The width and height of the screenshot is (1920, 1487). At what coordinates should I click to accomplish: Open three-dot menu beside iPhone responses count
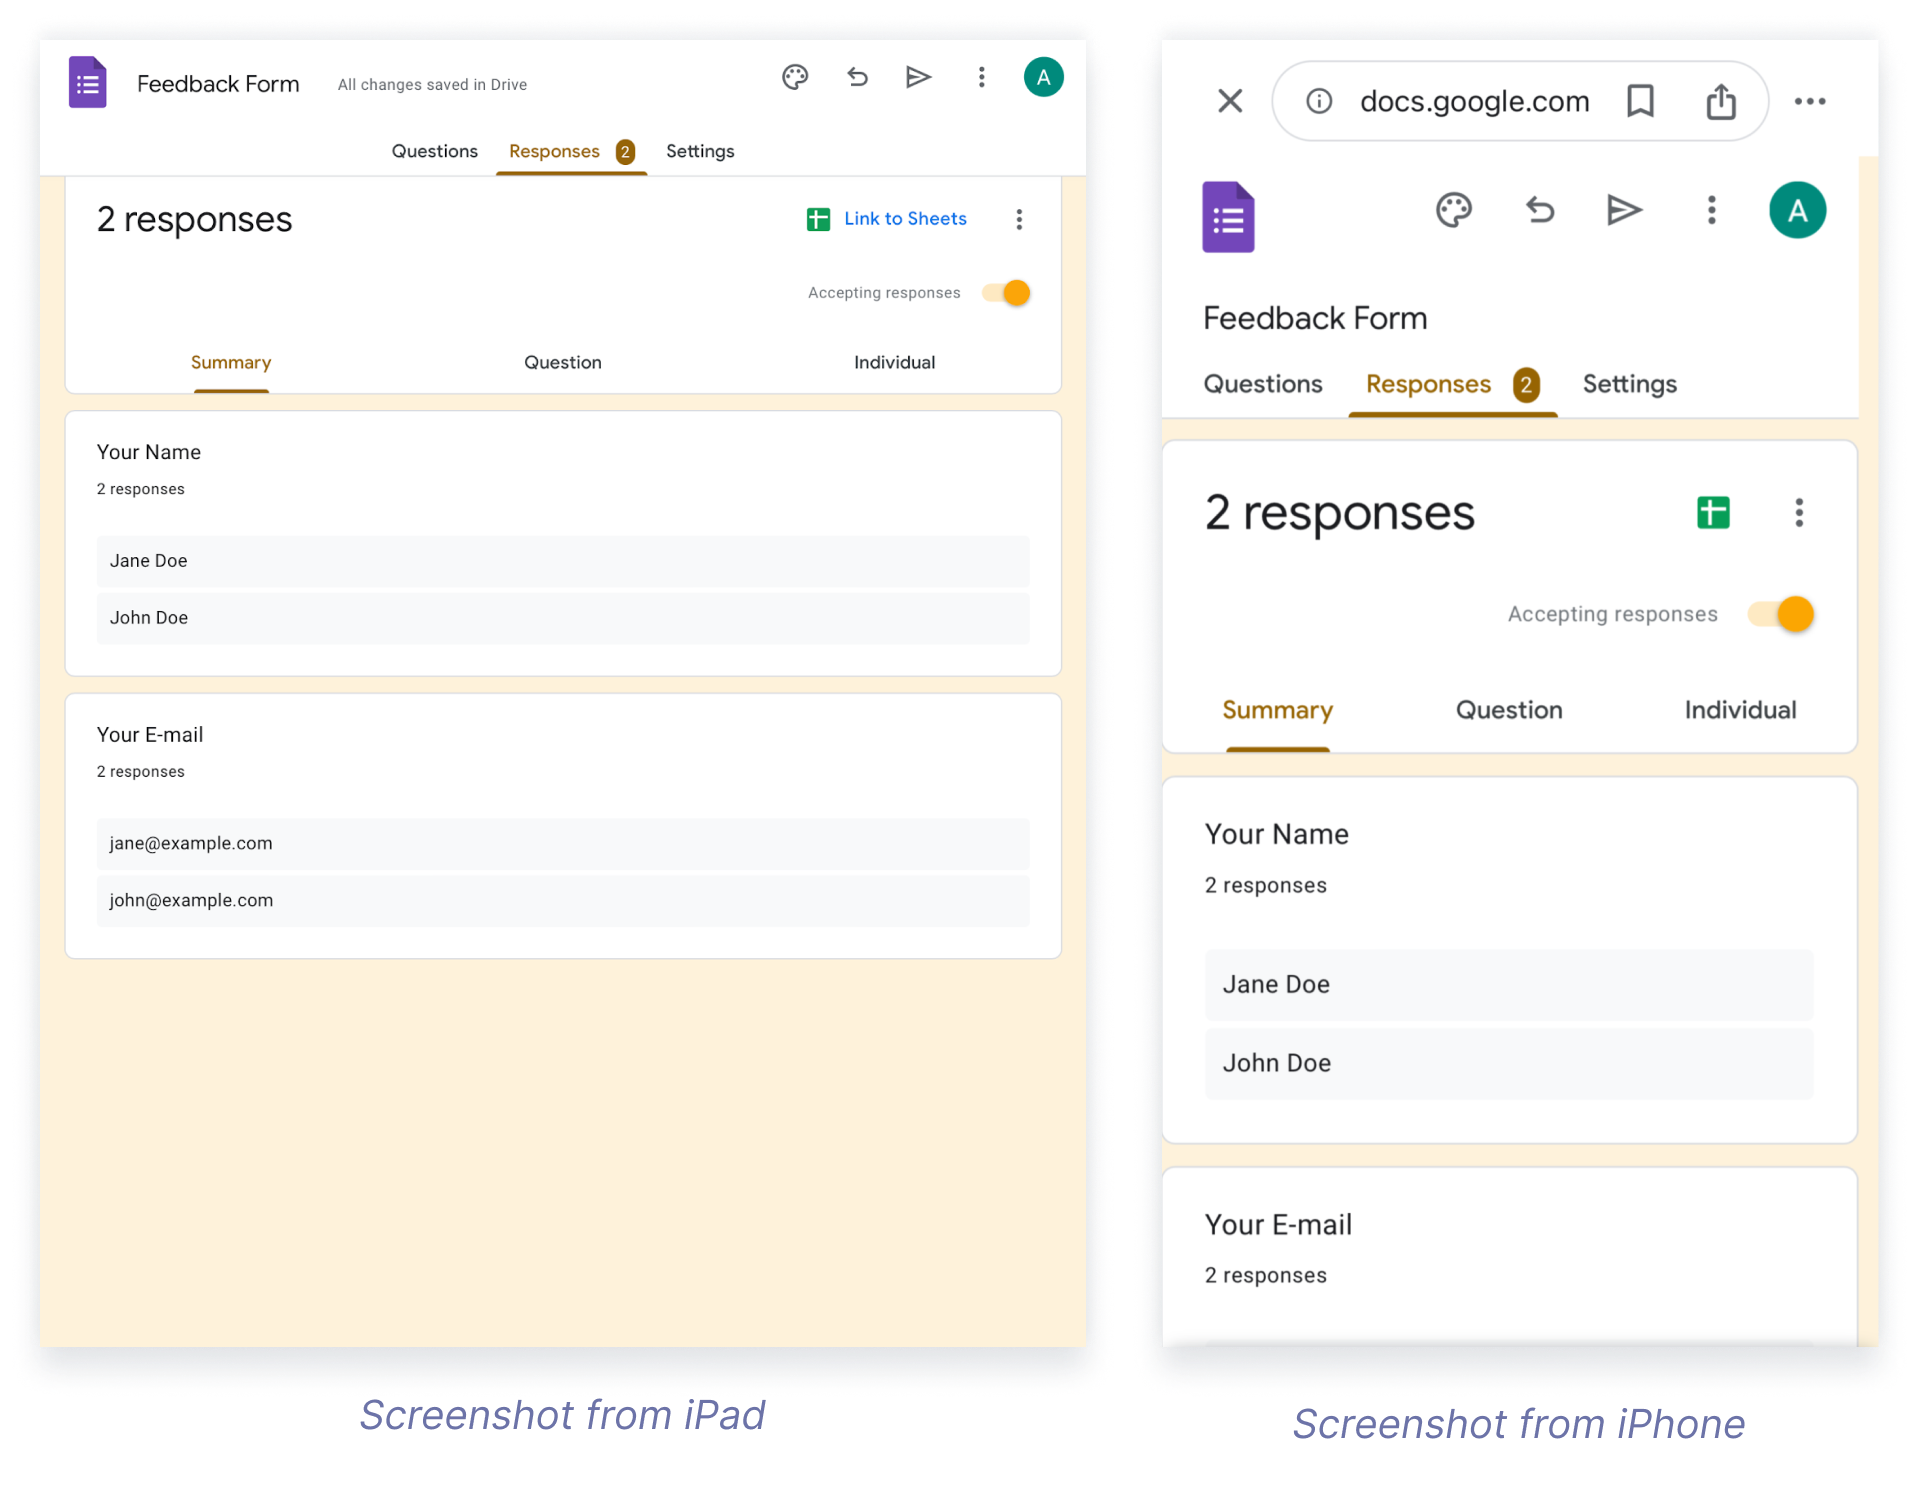point(1799,513)
